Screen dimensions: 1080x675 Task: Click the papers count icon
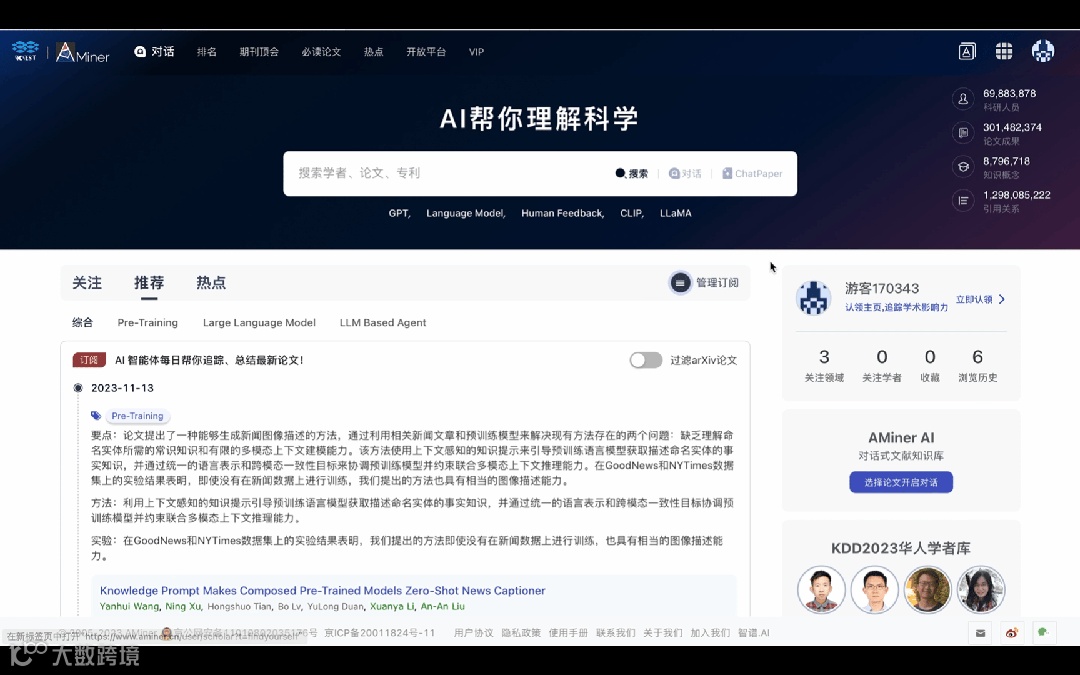[963, 132]
